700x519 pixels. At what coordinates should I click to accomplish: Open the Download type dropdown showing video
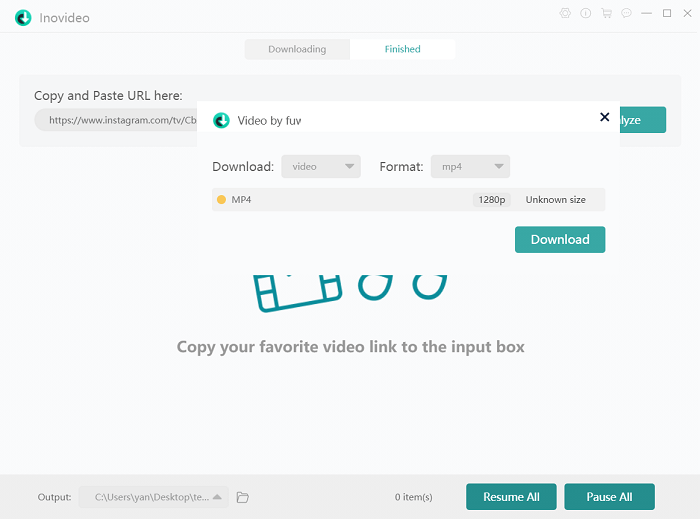click(321, 166)
